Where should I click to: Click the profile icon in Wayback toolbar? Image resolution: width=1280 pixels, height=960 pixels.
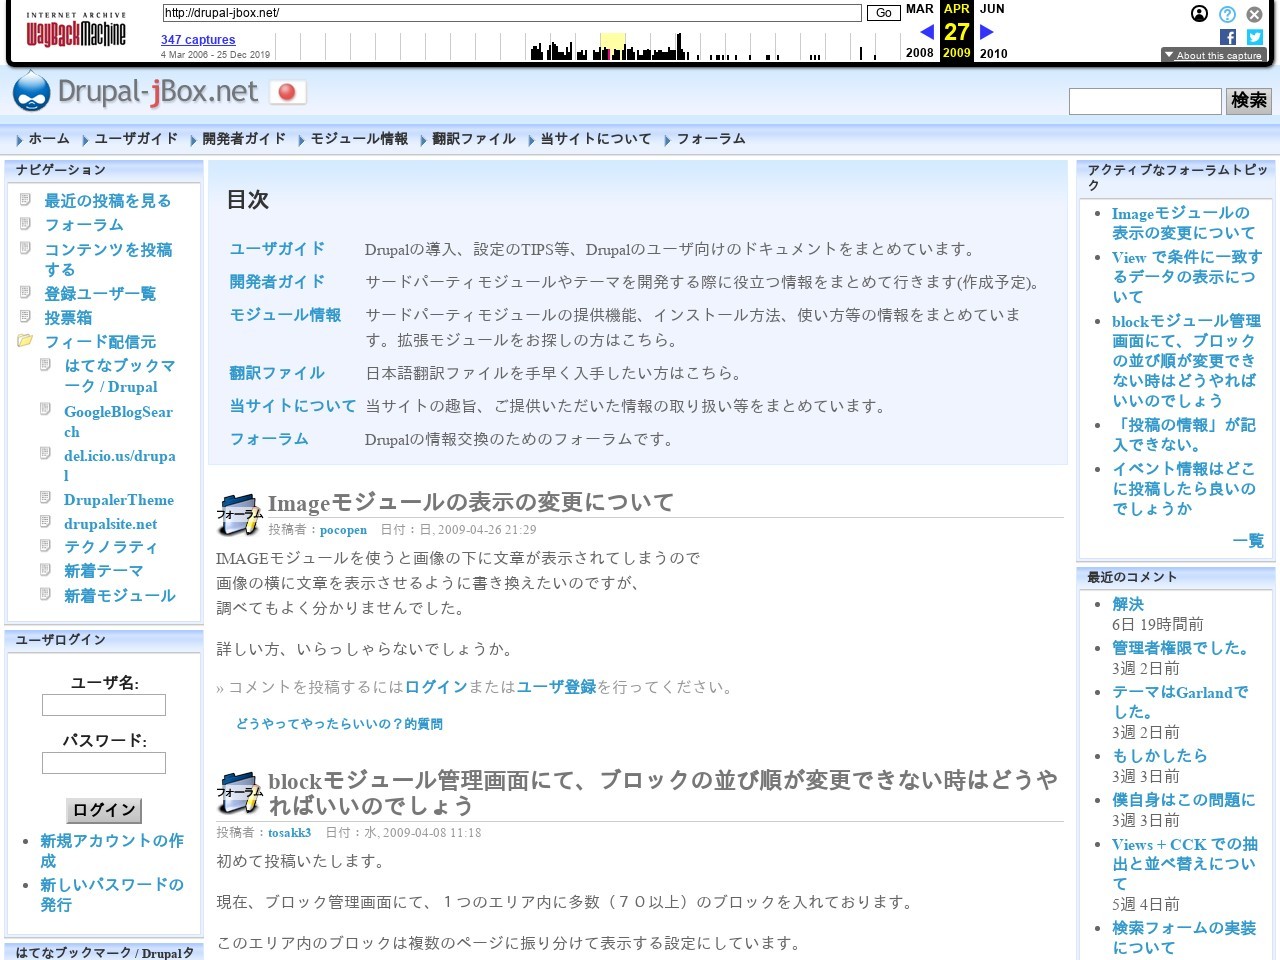pyautogui.click(x=1199, y=13)
